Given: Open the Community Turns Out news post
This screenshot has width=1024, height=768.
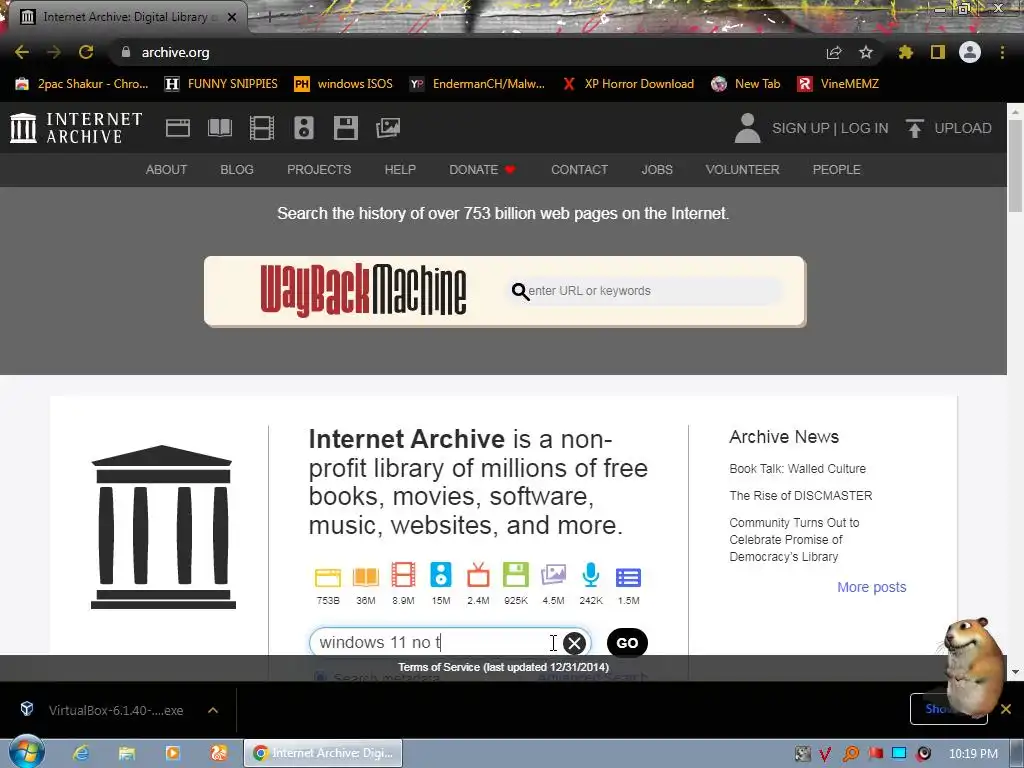Looking at the screenshot, I should coord(794,539).
